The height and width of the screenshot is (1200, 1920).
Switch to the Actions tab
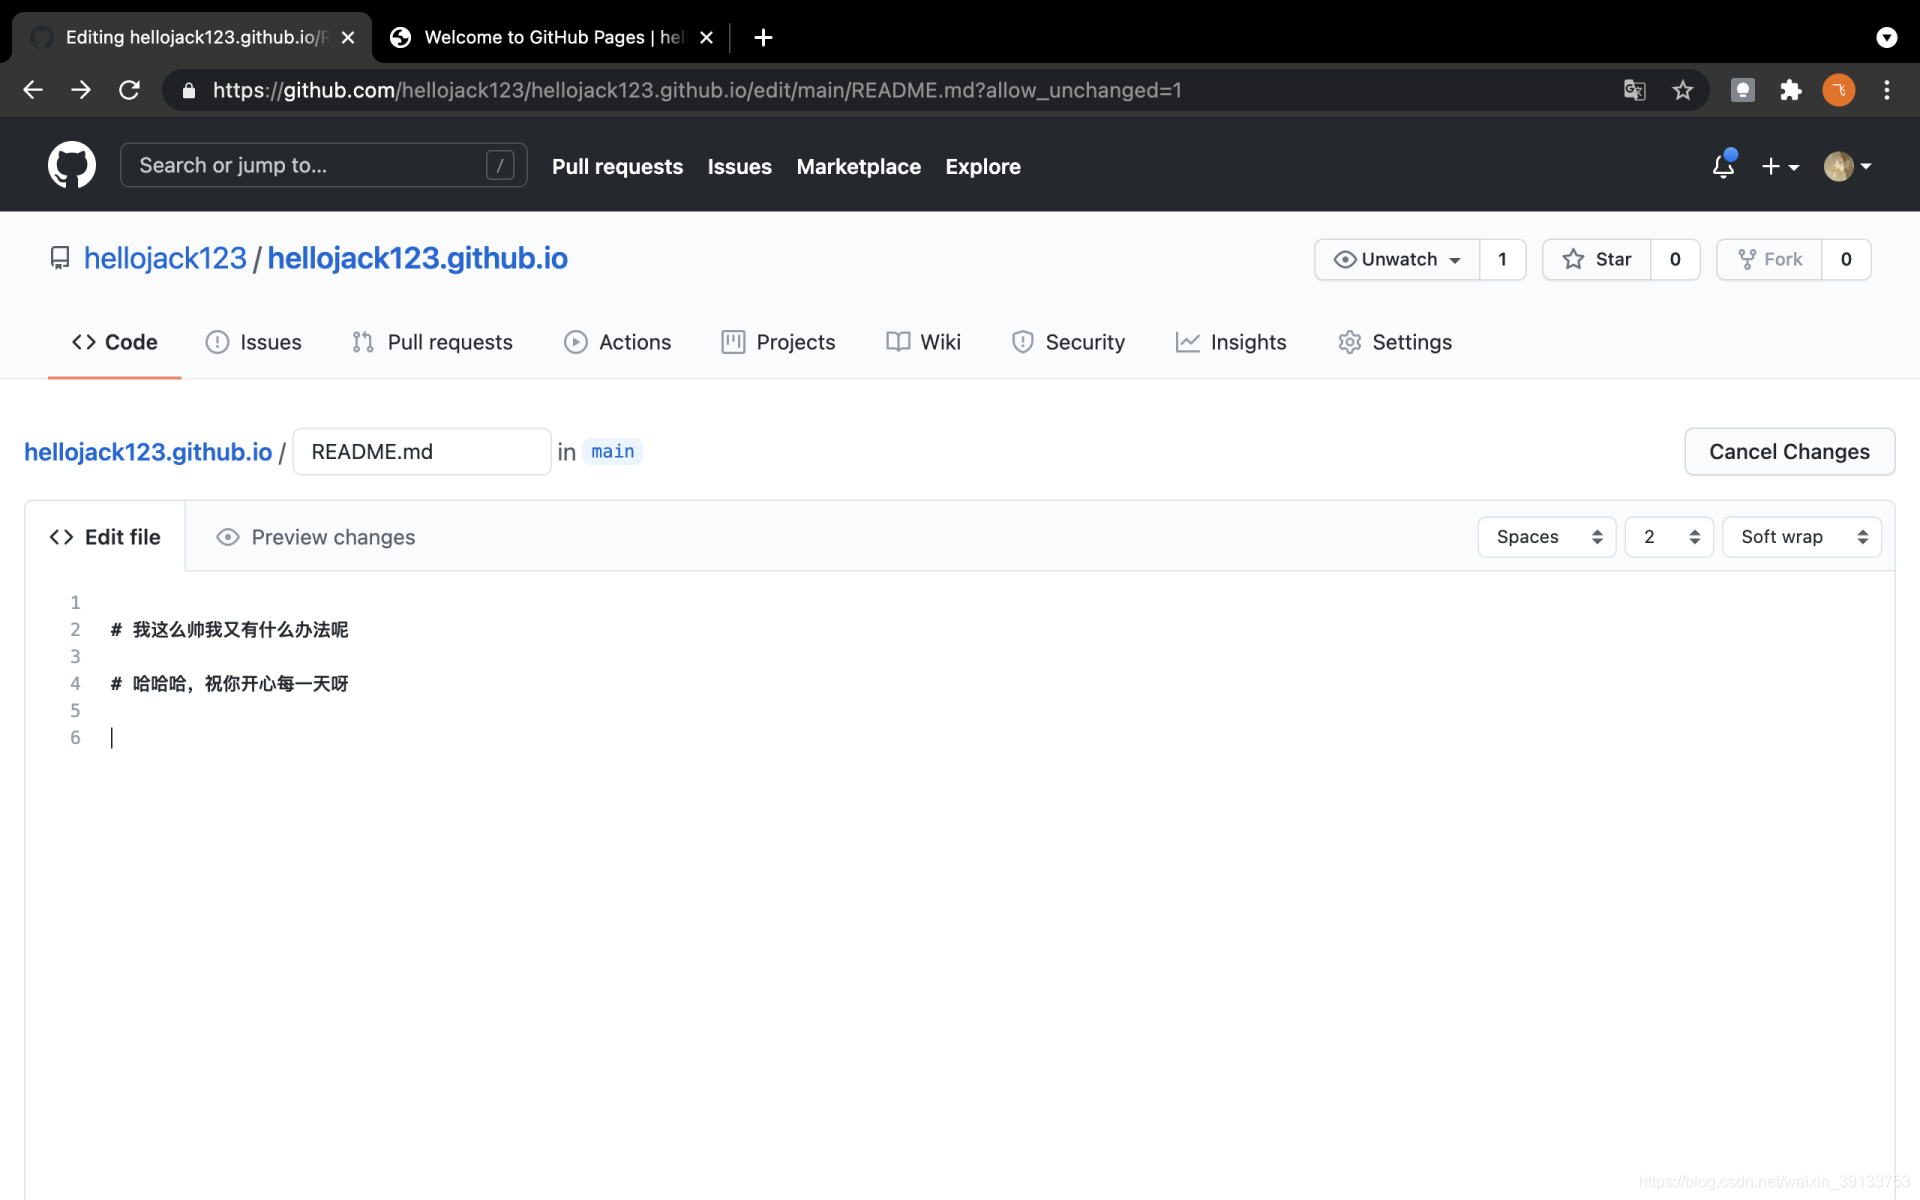[618, 342]
